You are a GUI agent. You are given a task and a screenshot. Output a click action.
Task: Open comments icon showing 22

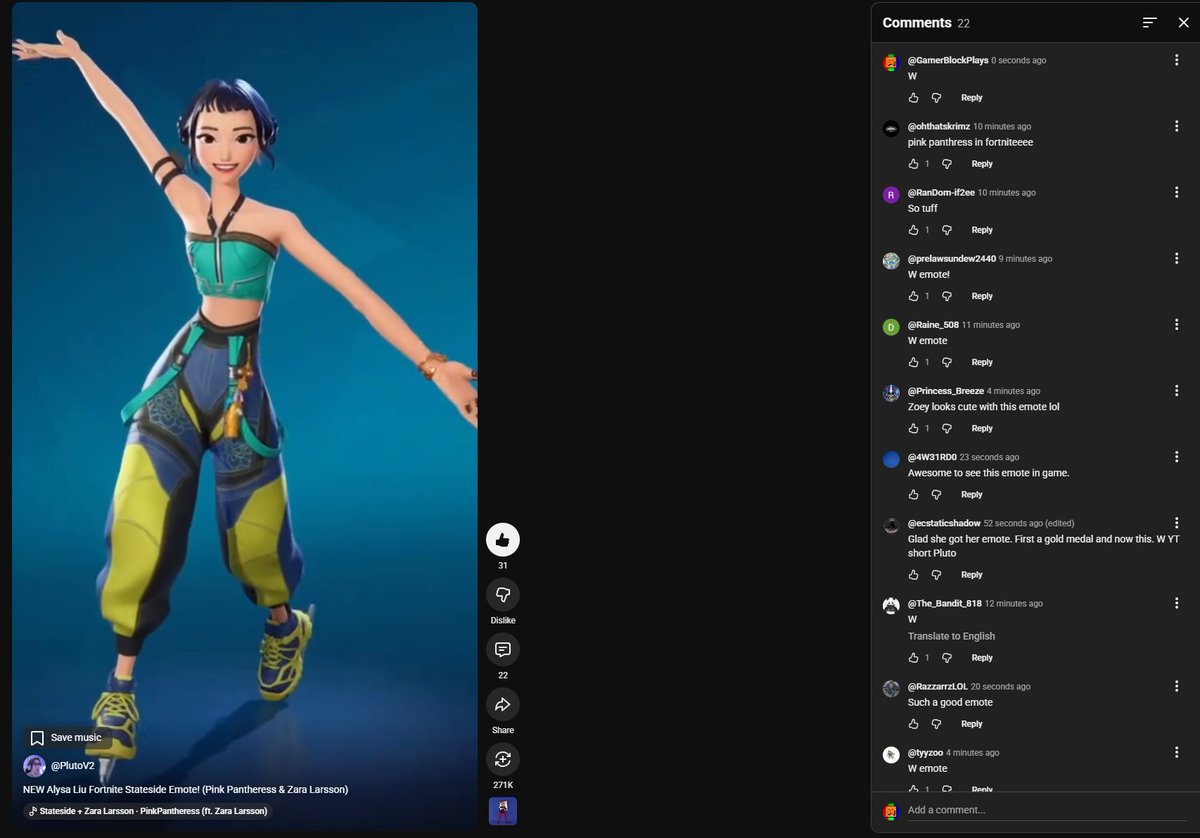point(503,650)
